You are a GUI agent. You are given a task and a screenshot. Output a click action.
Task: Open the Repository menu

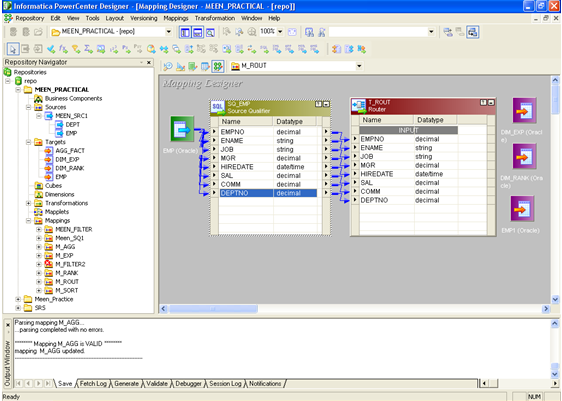tap(30, 18)
